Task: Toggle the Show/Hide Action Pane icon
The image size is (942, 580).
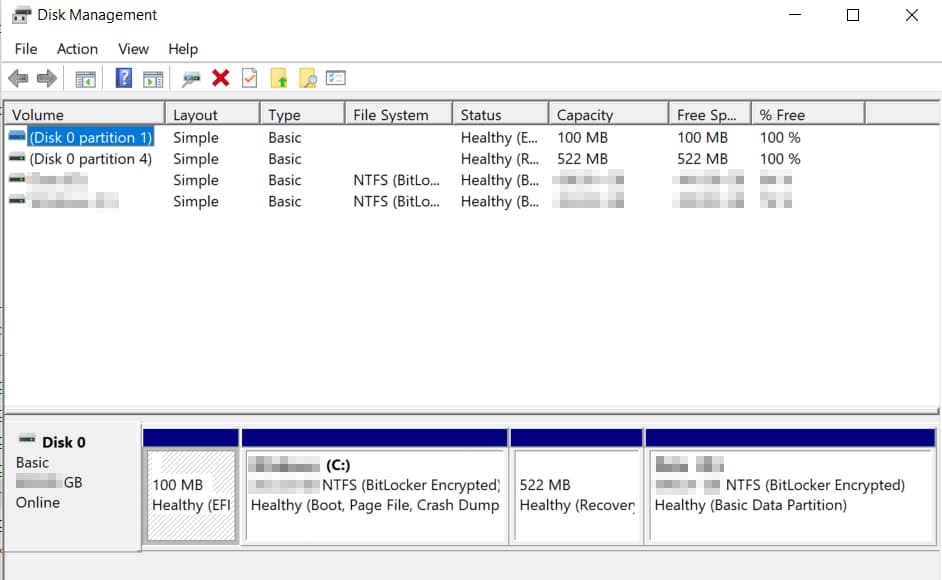Action: [x=153, y=78]
